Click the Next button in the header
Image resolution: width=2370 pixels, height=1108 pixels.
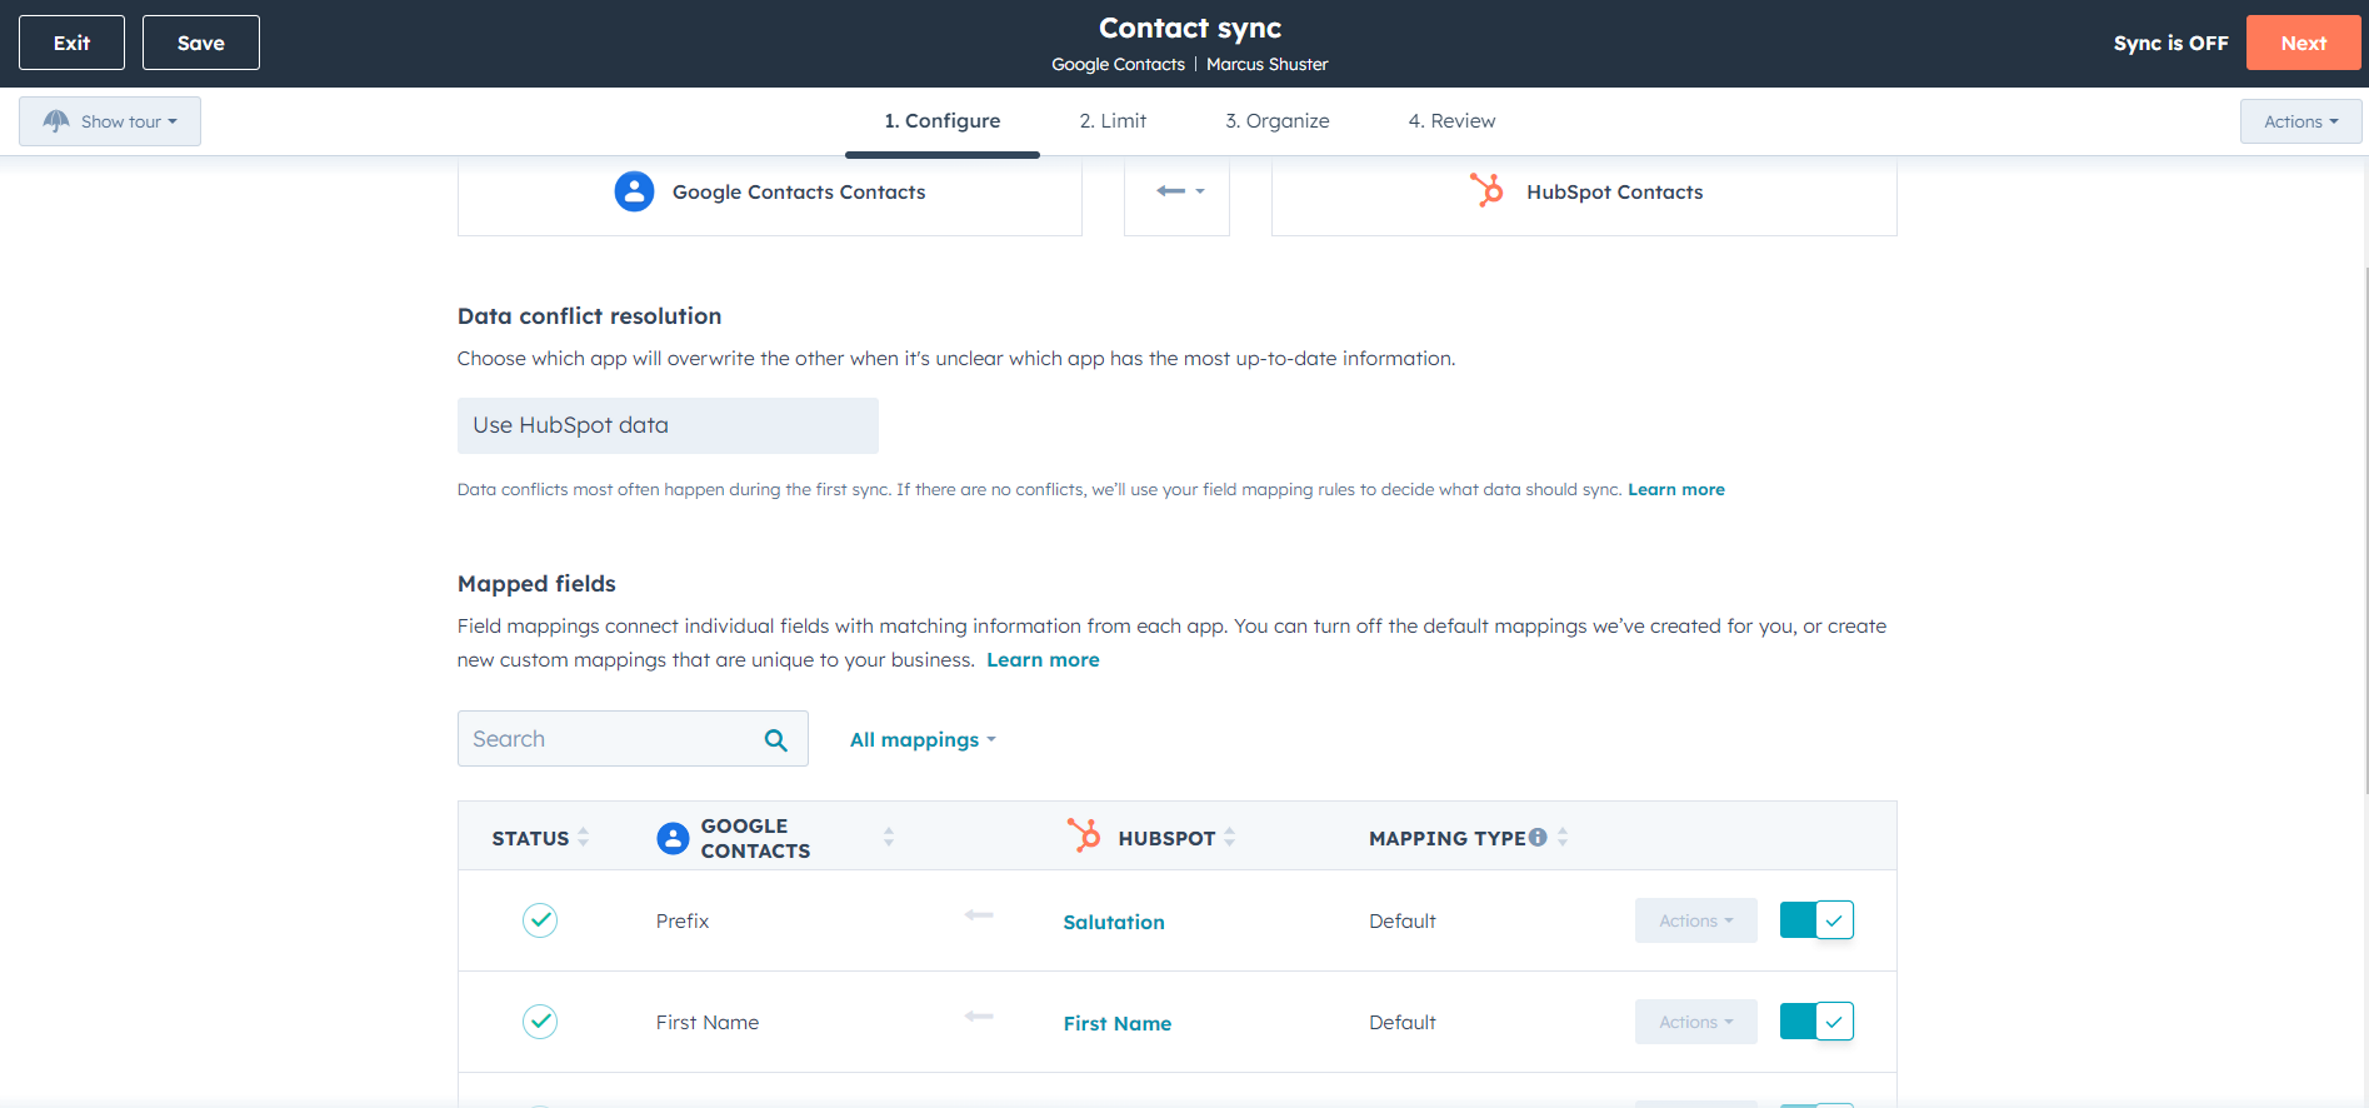(2303, 41)
